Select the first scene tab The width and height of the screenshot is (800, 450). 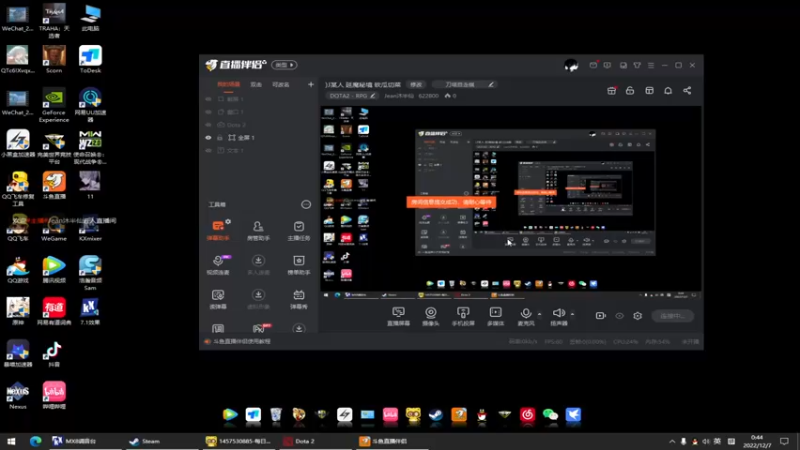pos(228,84)
